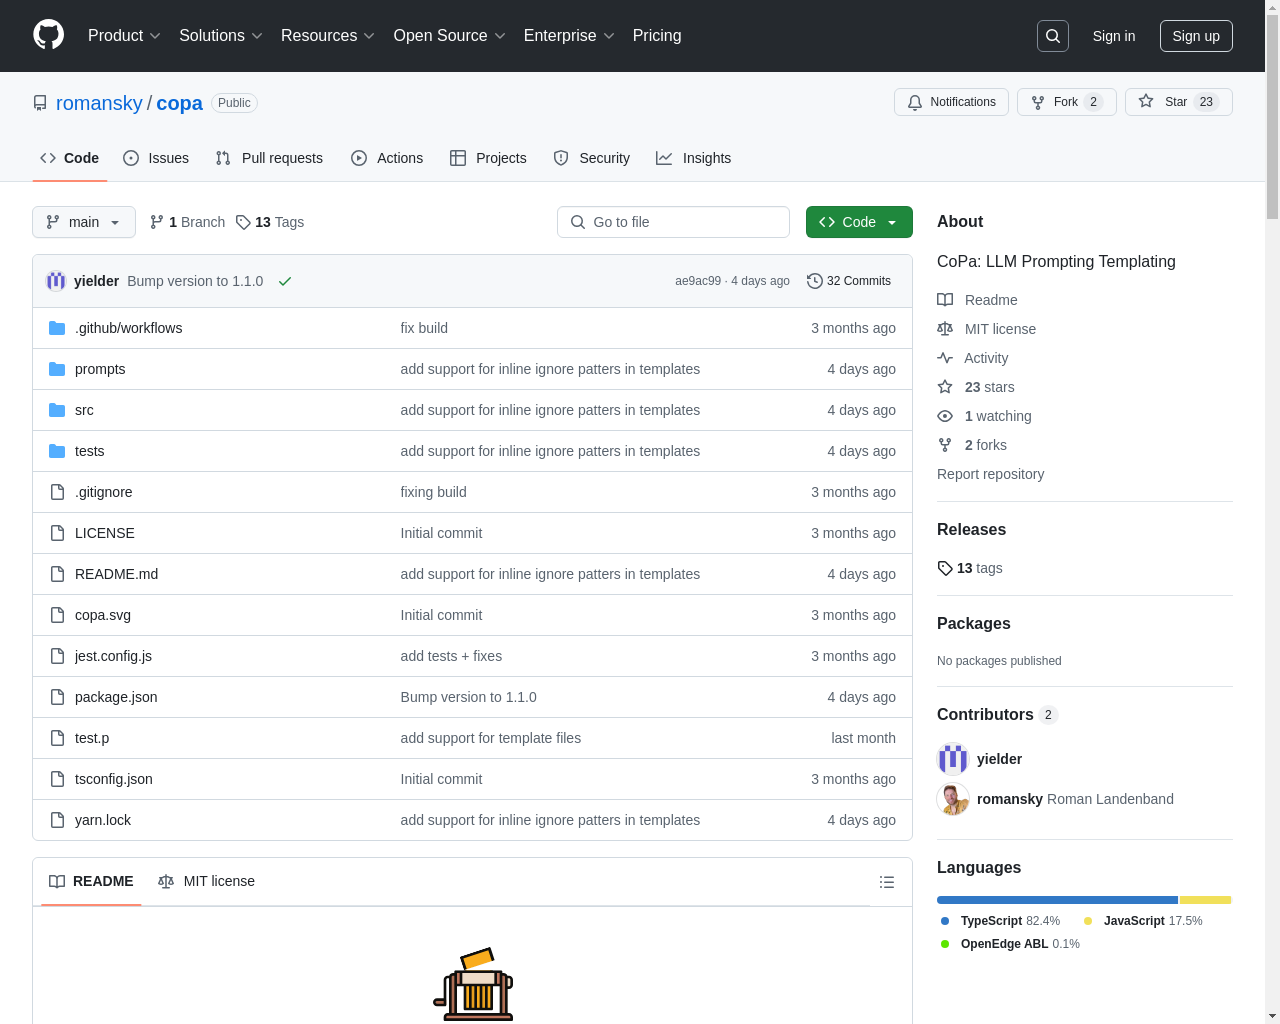Viewport: 1280px width, 1024px height.
Task: Expand the Open Source menu
Action: pyautogui.click(x=450, y=36)
